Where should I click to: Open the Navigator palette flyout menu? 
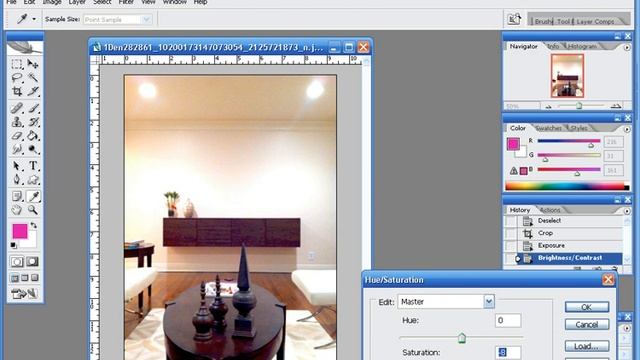click(x=627, y=47)
